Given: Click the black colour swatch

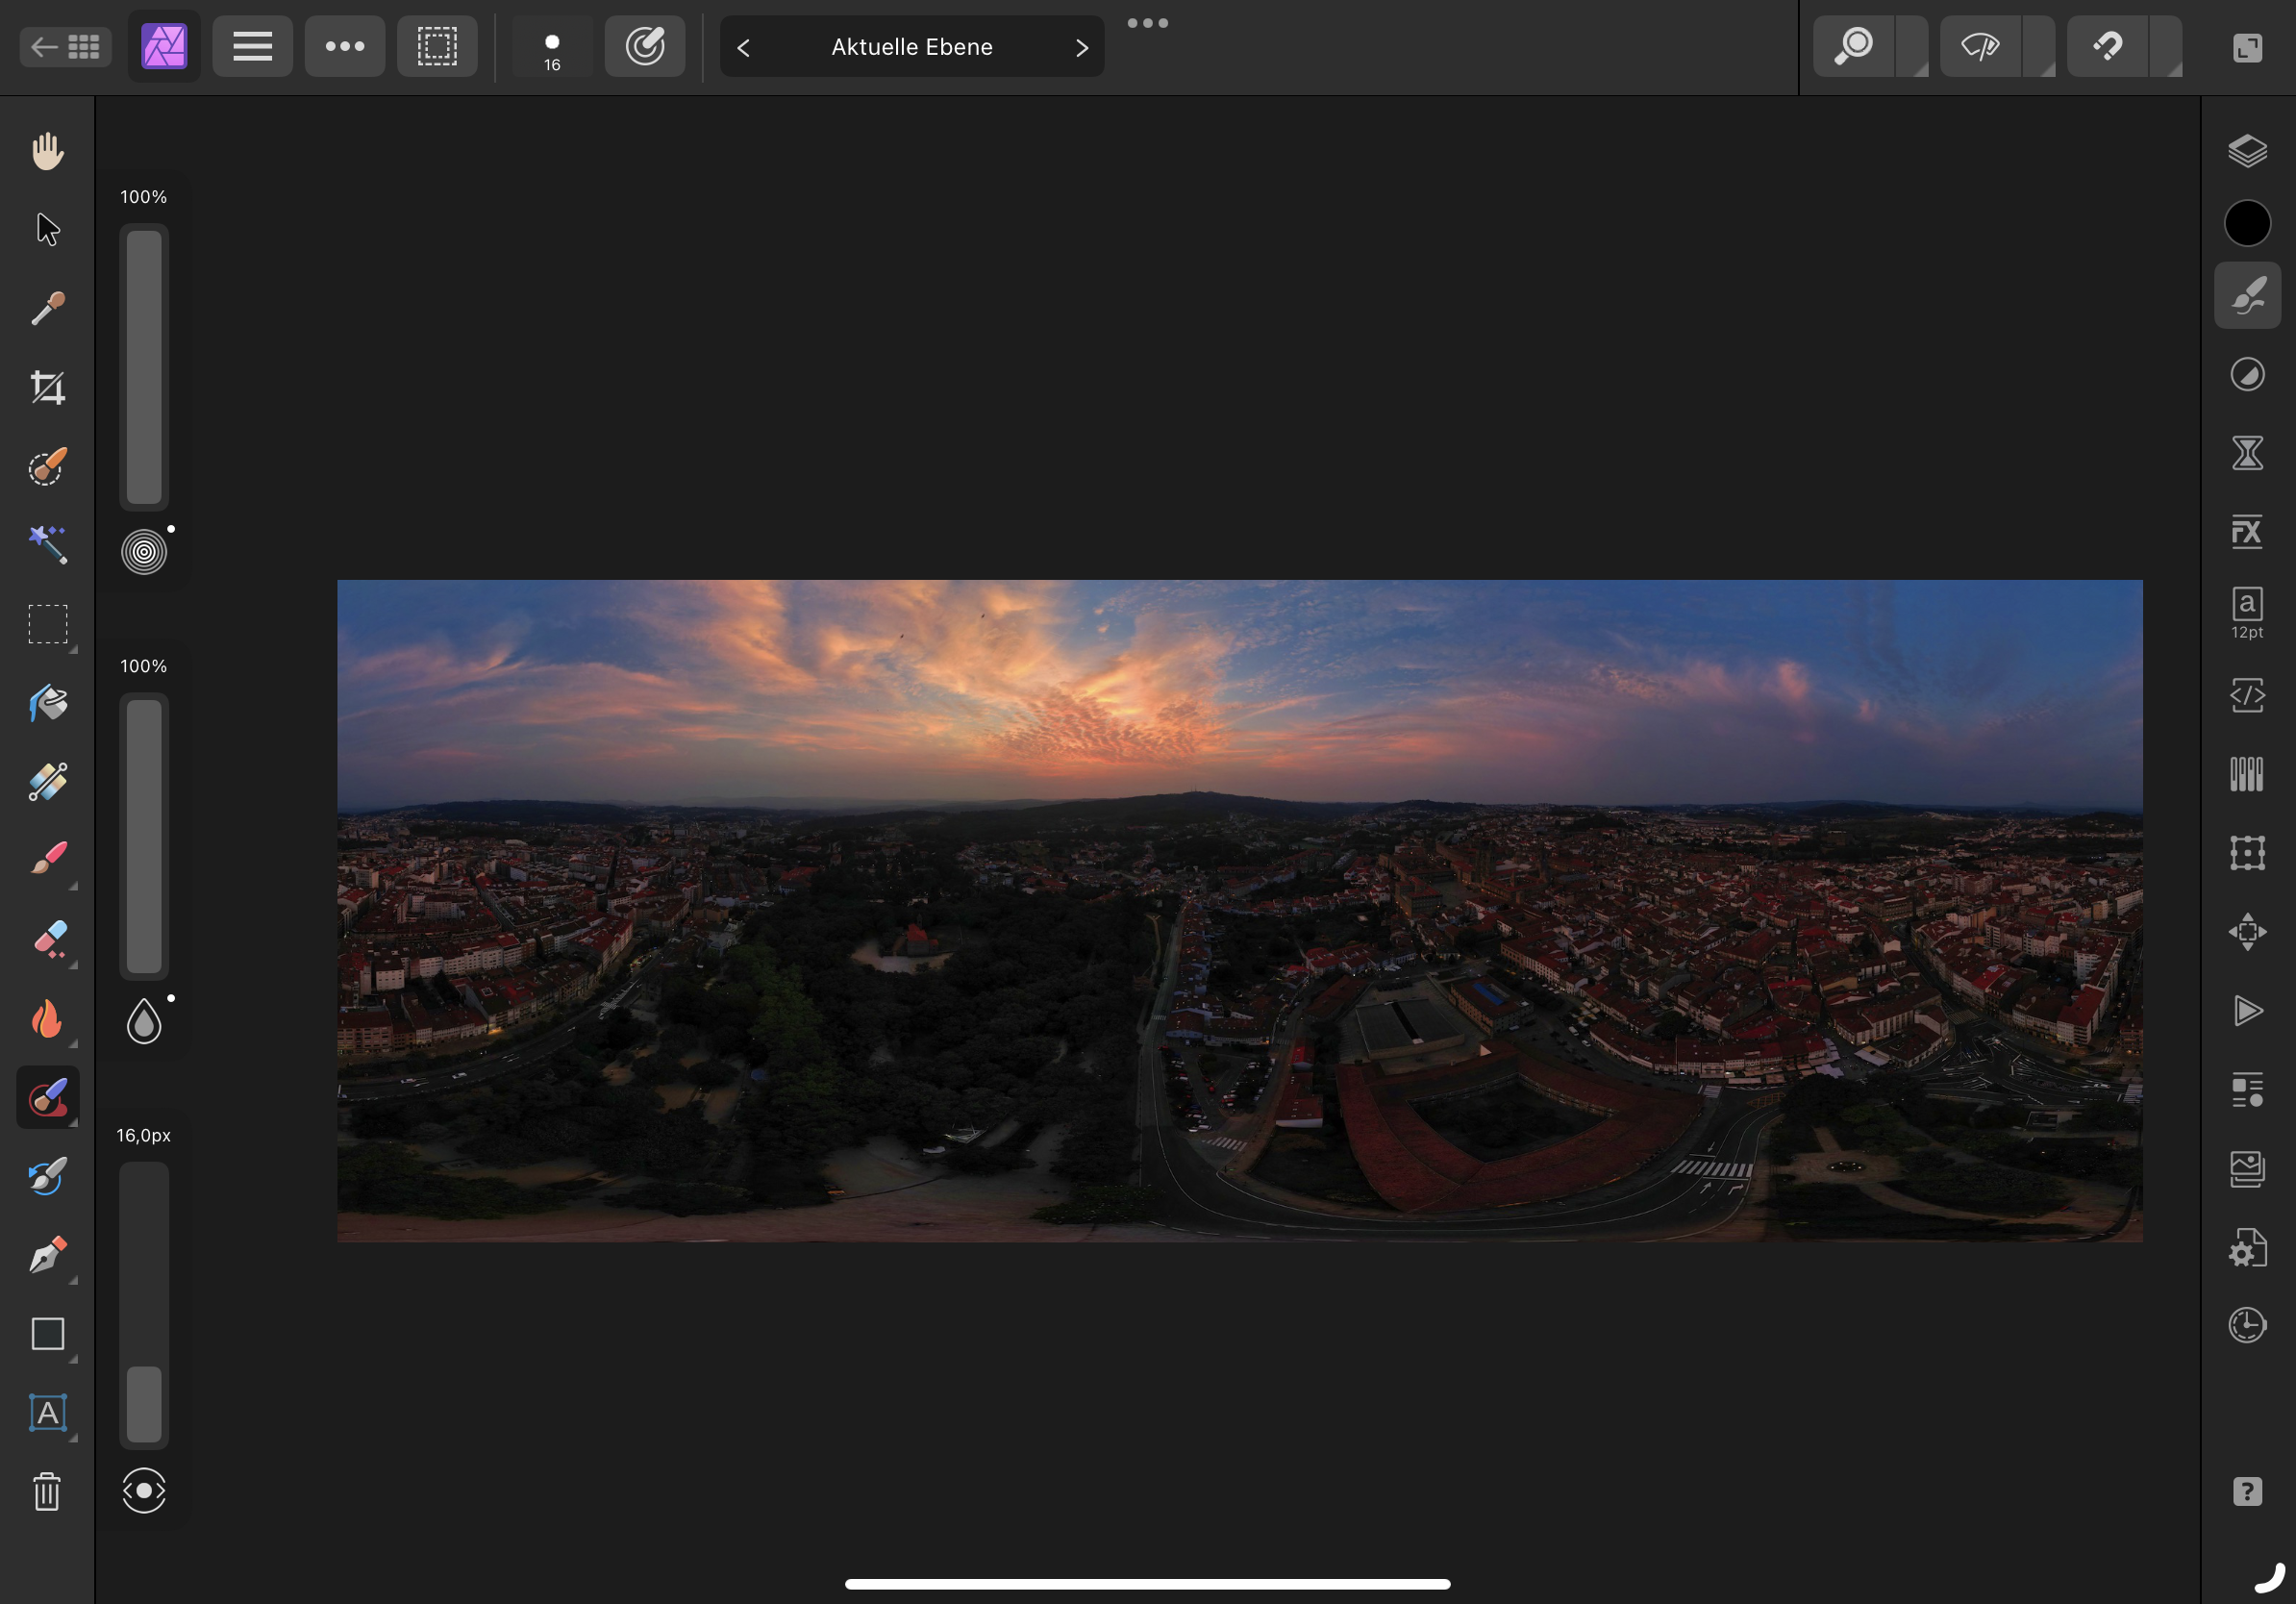Looking at the screenshot, I should point(2246,223).
